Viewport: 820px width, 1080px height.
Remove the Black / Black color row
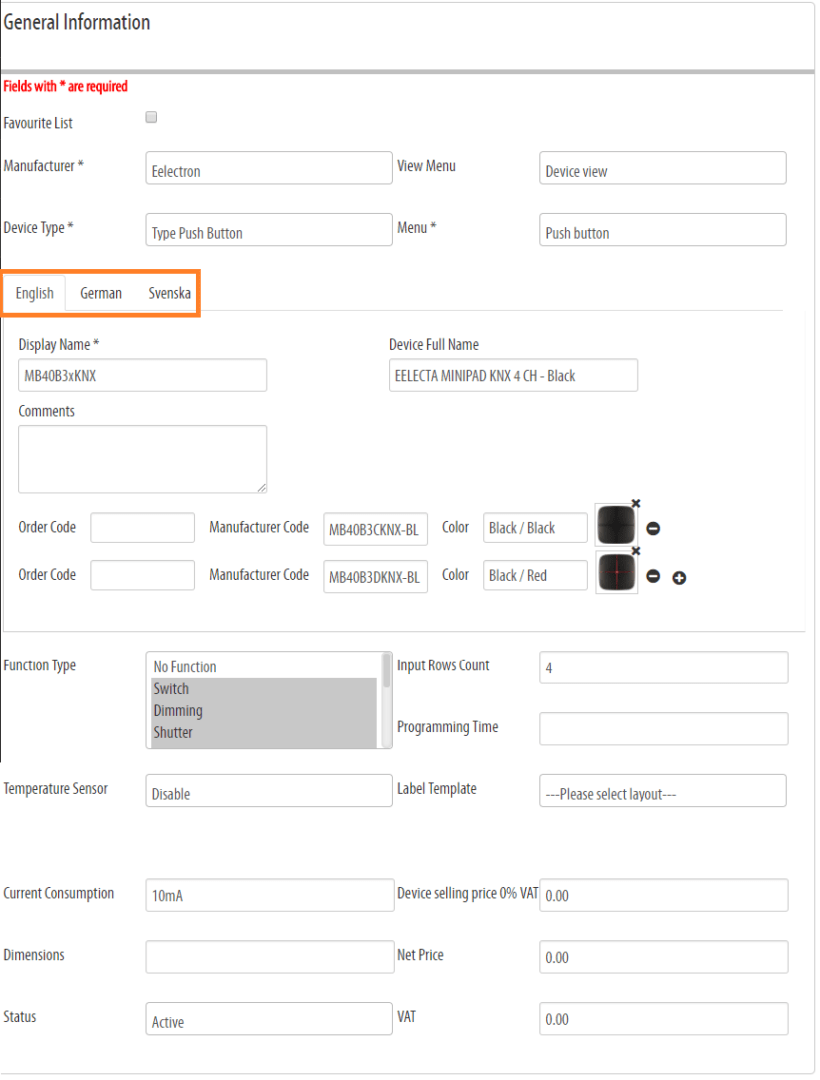(653, 528)
